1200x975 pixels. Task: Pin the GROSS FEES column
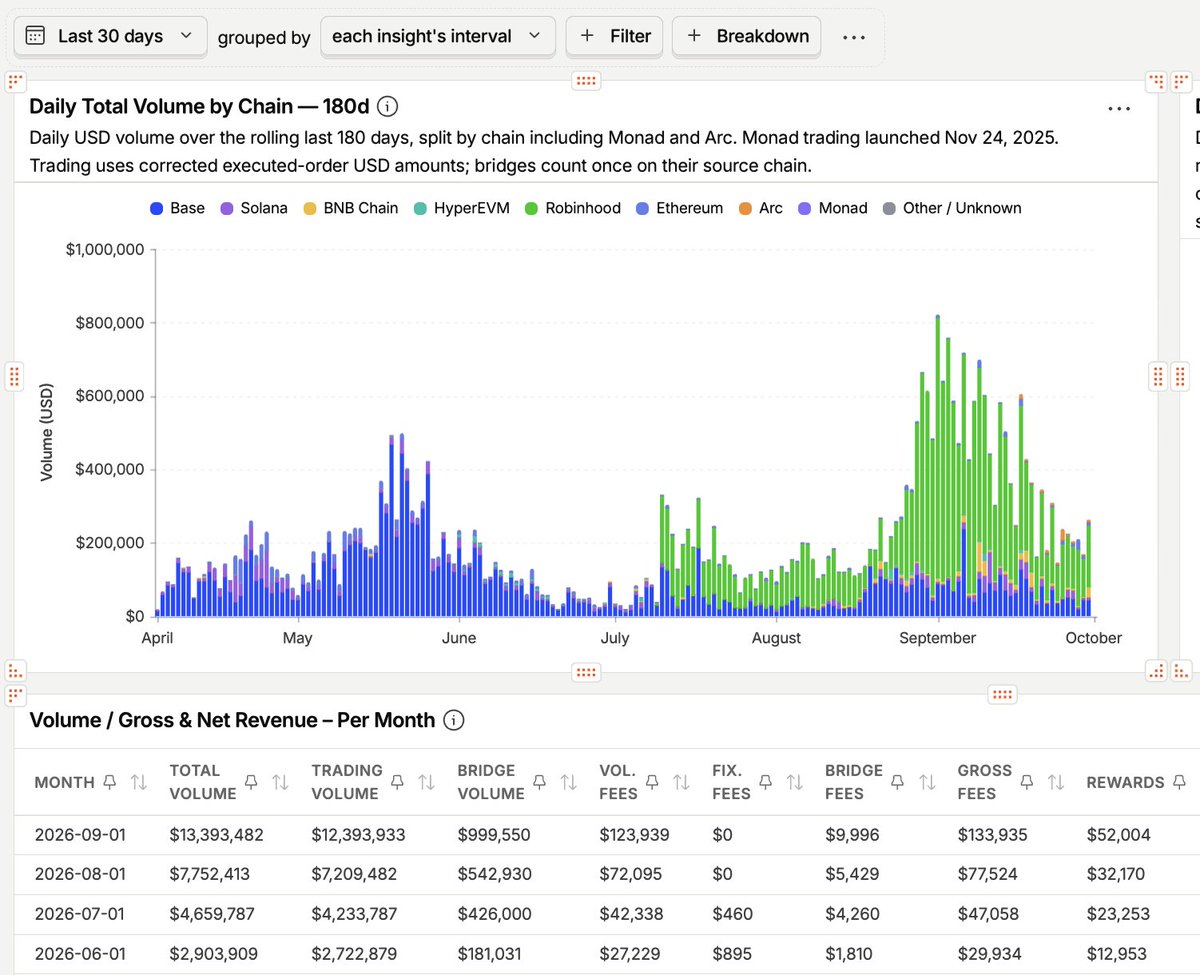(x=1027, y=782)
